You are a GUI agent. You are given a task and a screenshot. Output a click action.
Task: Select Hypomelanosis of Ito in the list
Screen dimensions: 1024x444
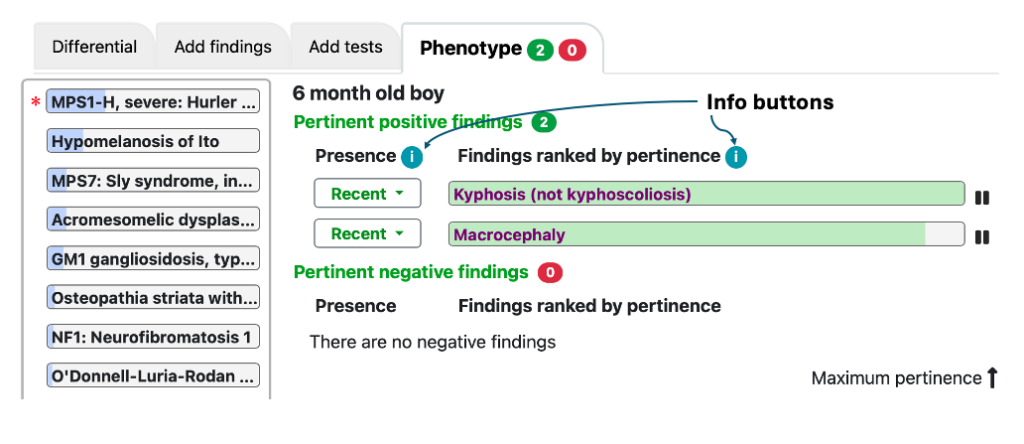[153, 141]
